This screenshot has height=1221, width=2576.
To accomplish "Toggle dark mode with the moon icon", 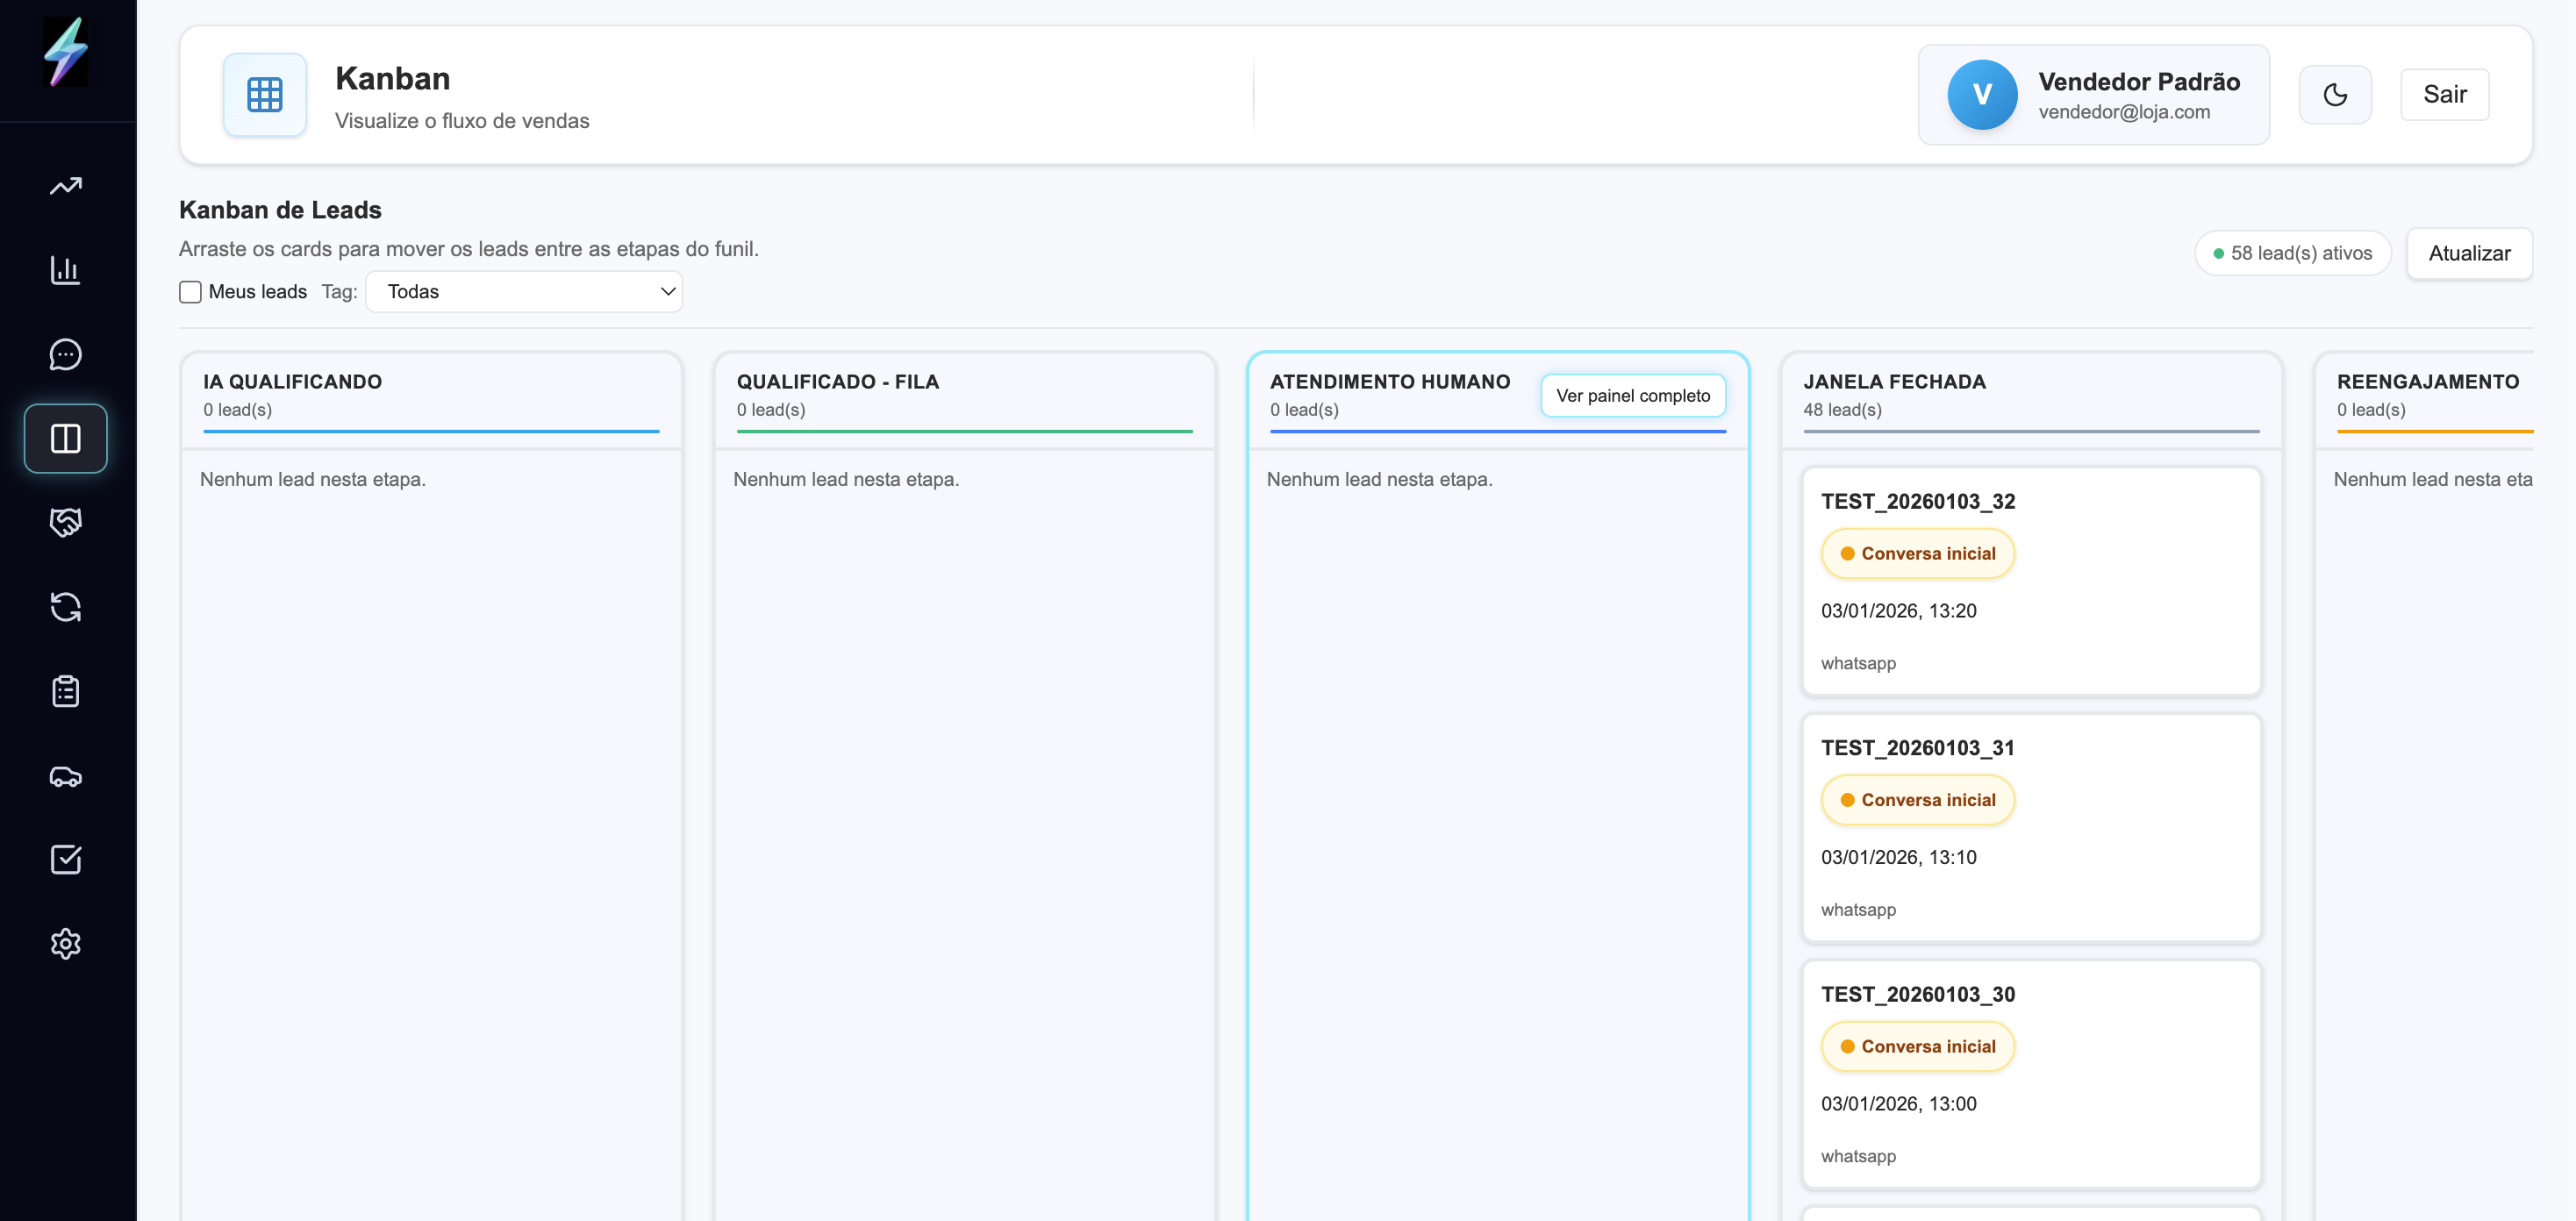I will 2335,94.
